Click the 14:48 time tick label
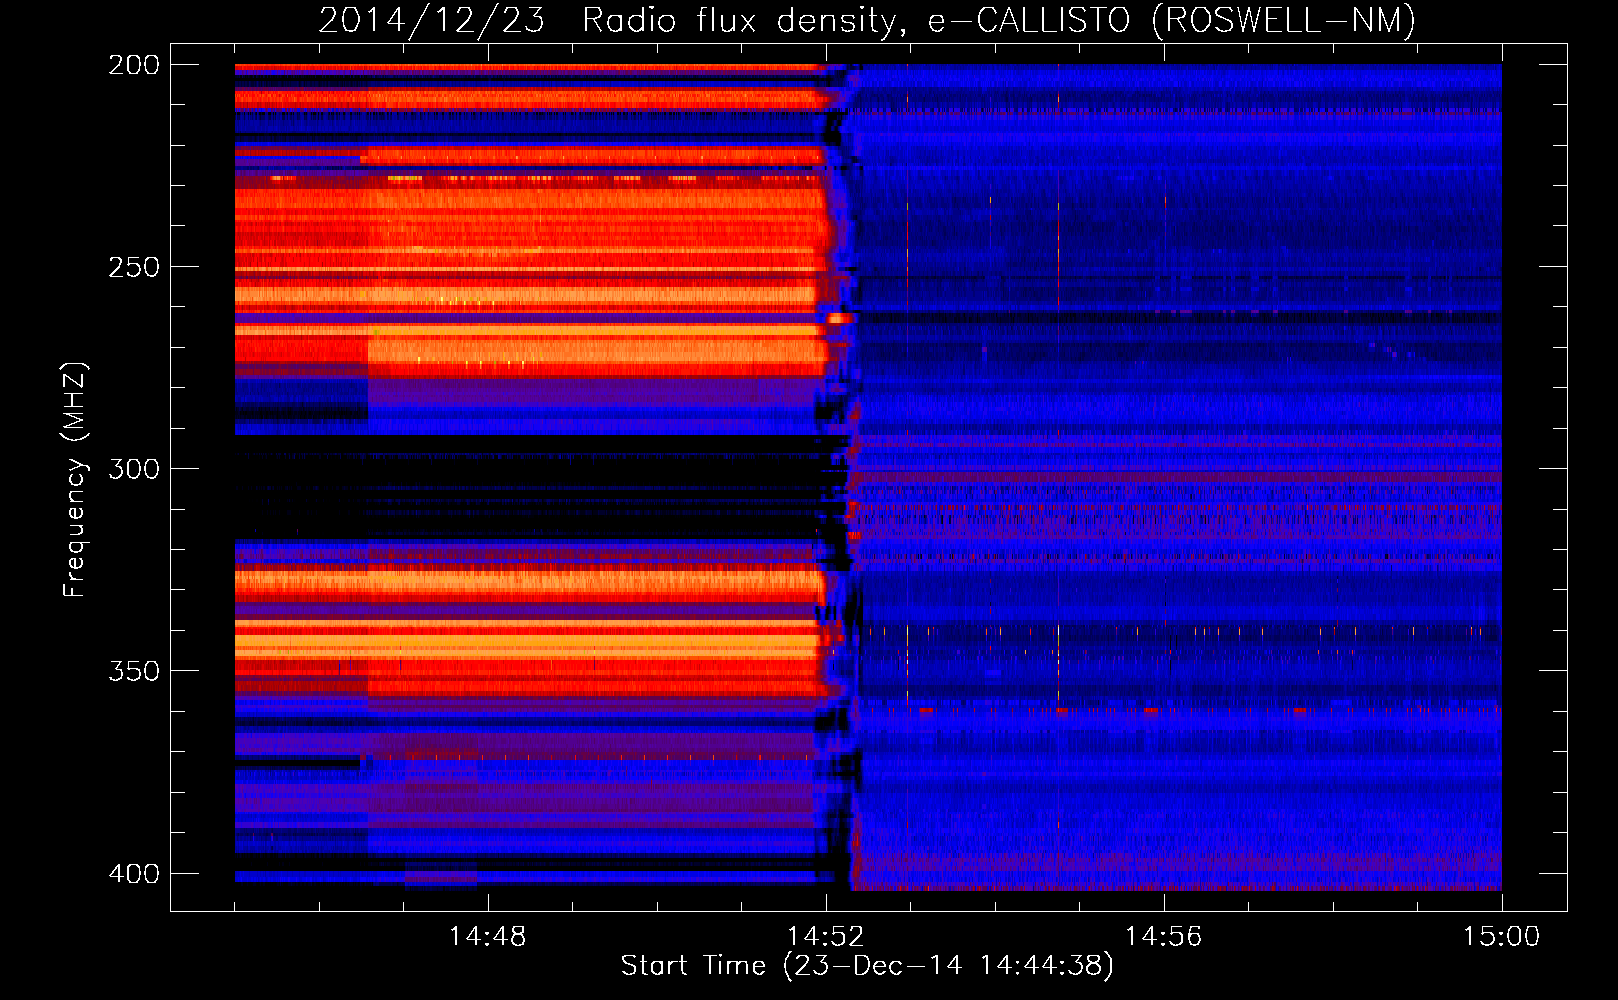 (487, 937)
